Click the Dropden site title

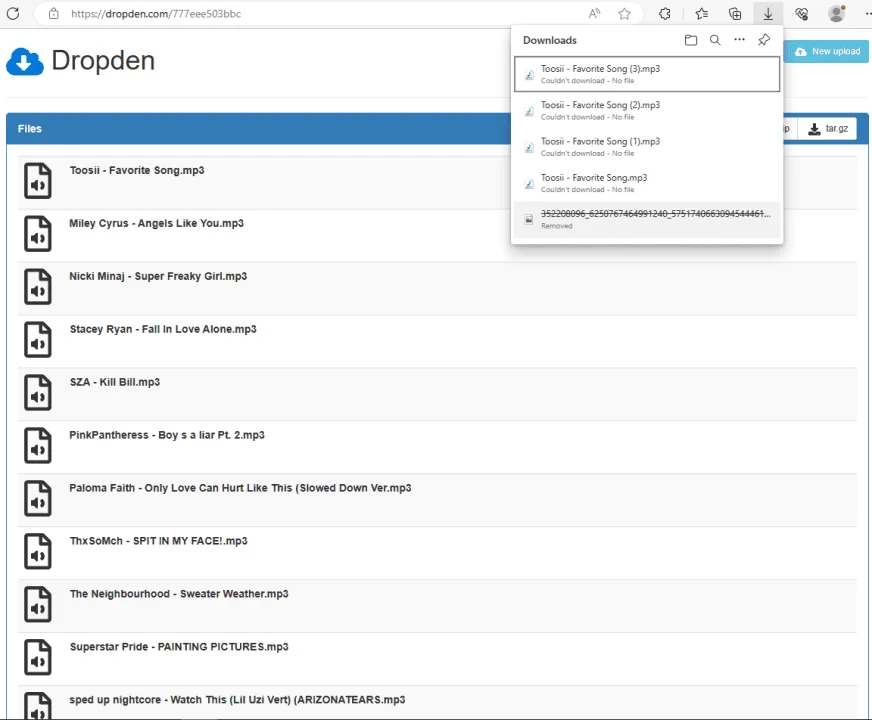(x=103, y=61)
